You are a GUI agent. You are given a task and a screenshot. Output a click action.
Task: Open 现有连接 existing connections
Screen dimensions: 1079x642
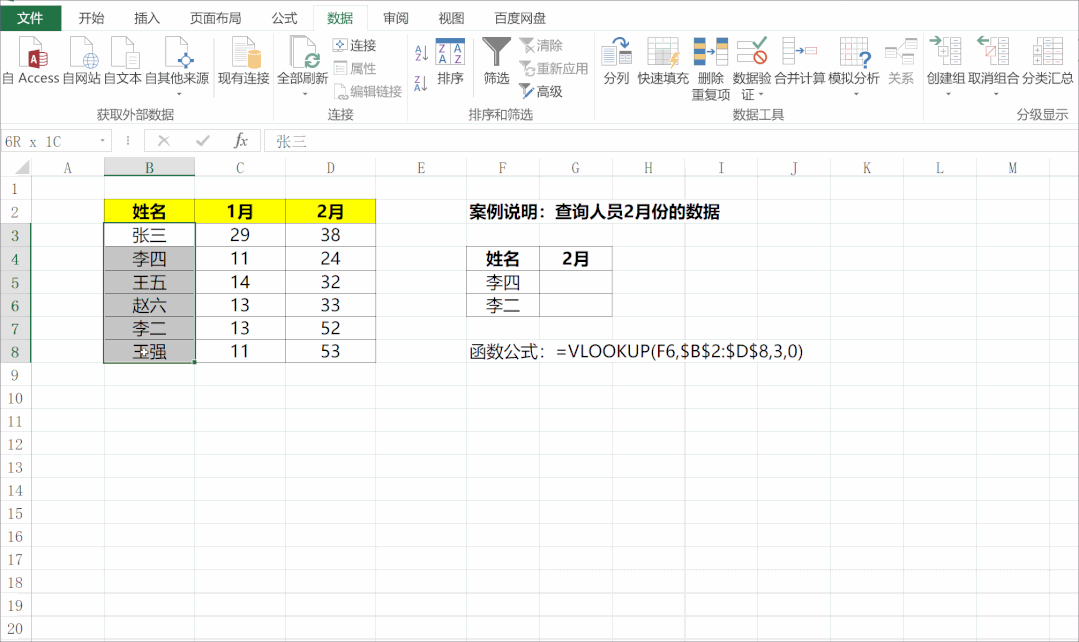coord(244,61)
